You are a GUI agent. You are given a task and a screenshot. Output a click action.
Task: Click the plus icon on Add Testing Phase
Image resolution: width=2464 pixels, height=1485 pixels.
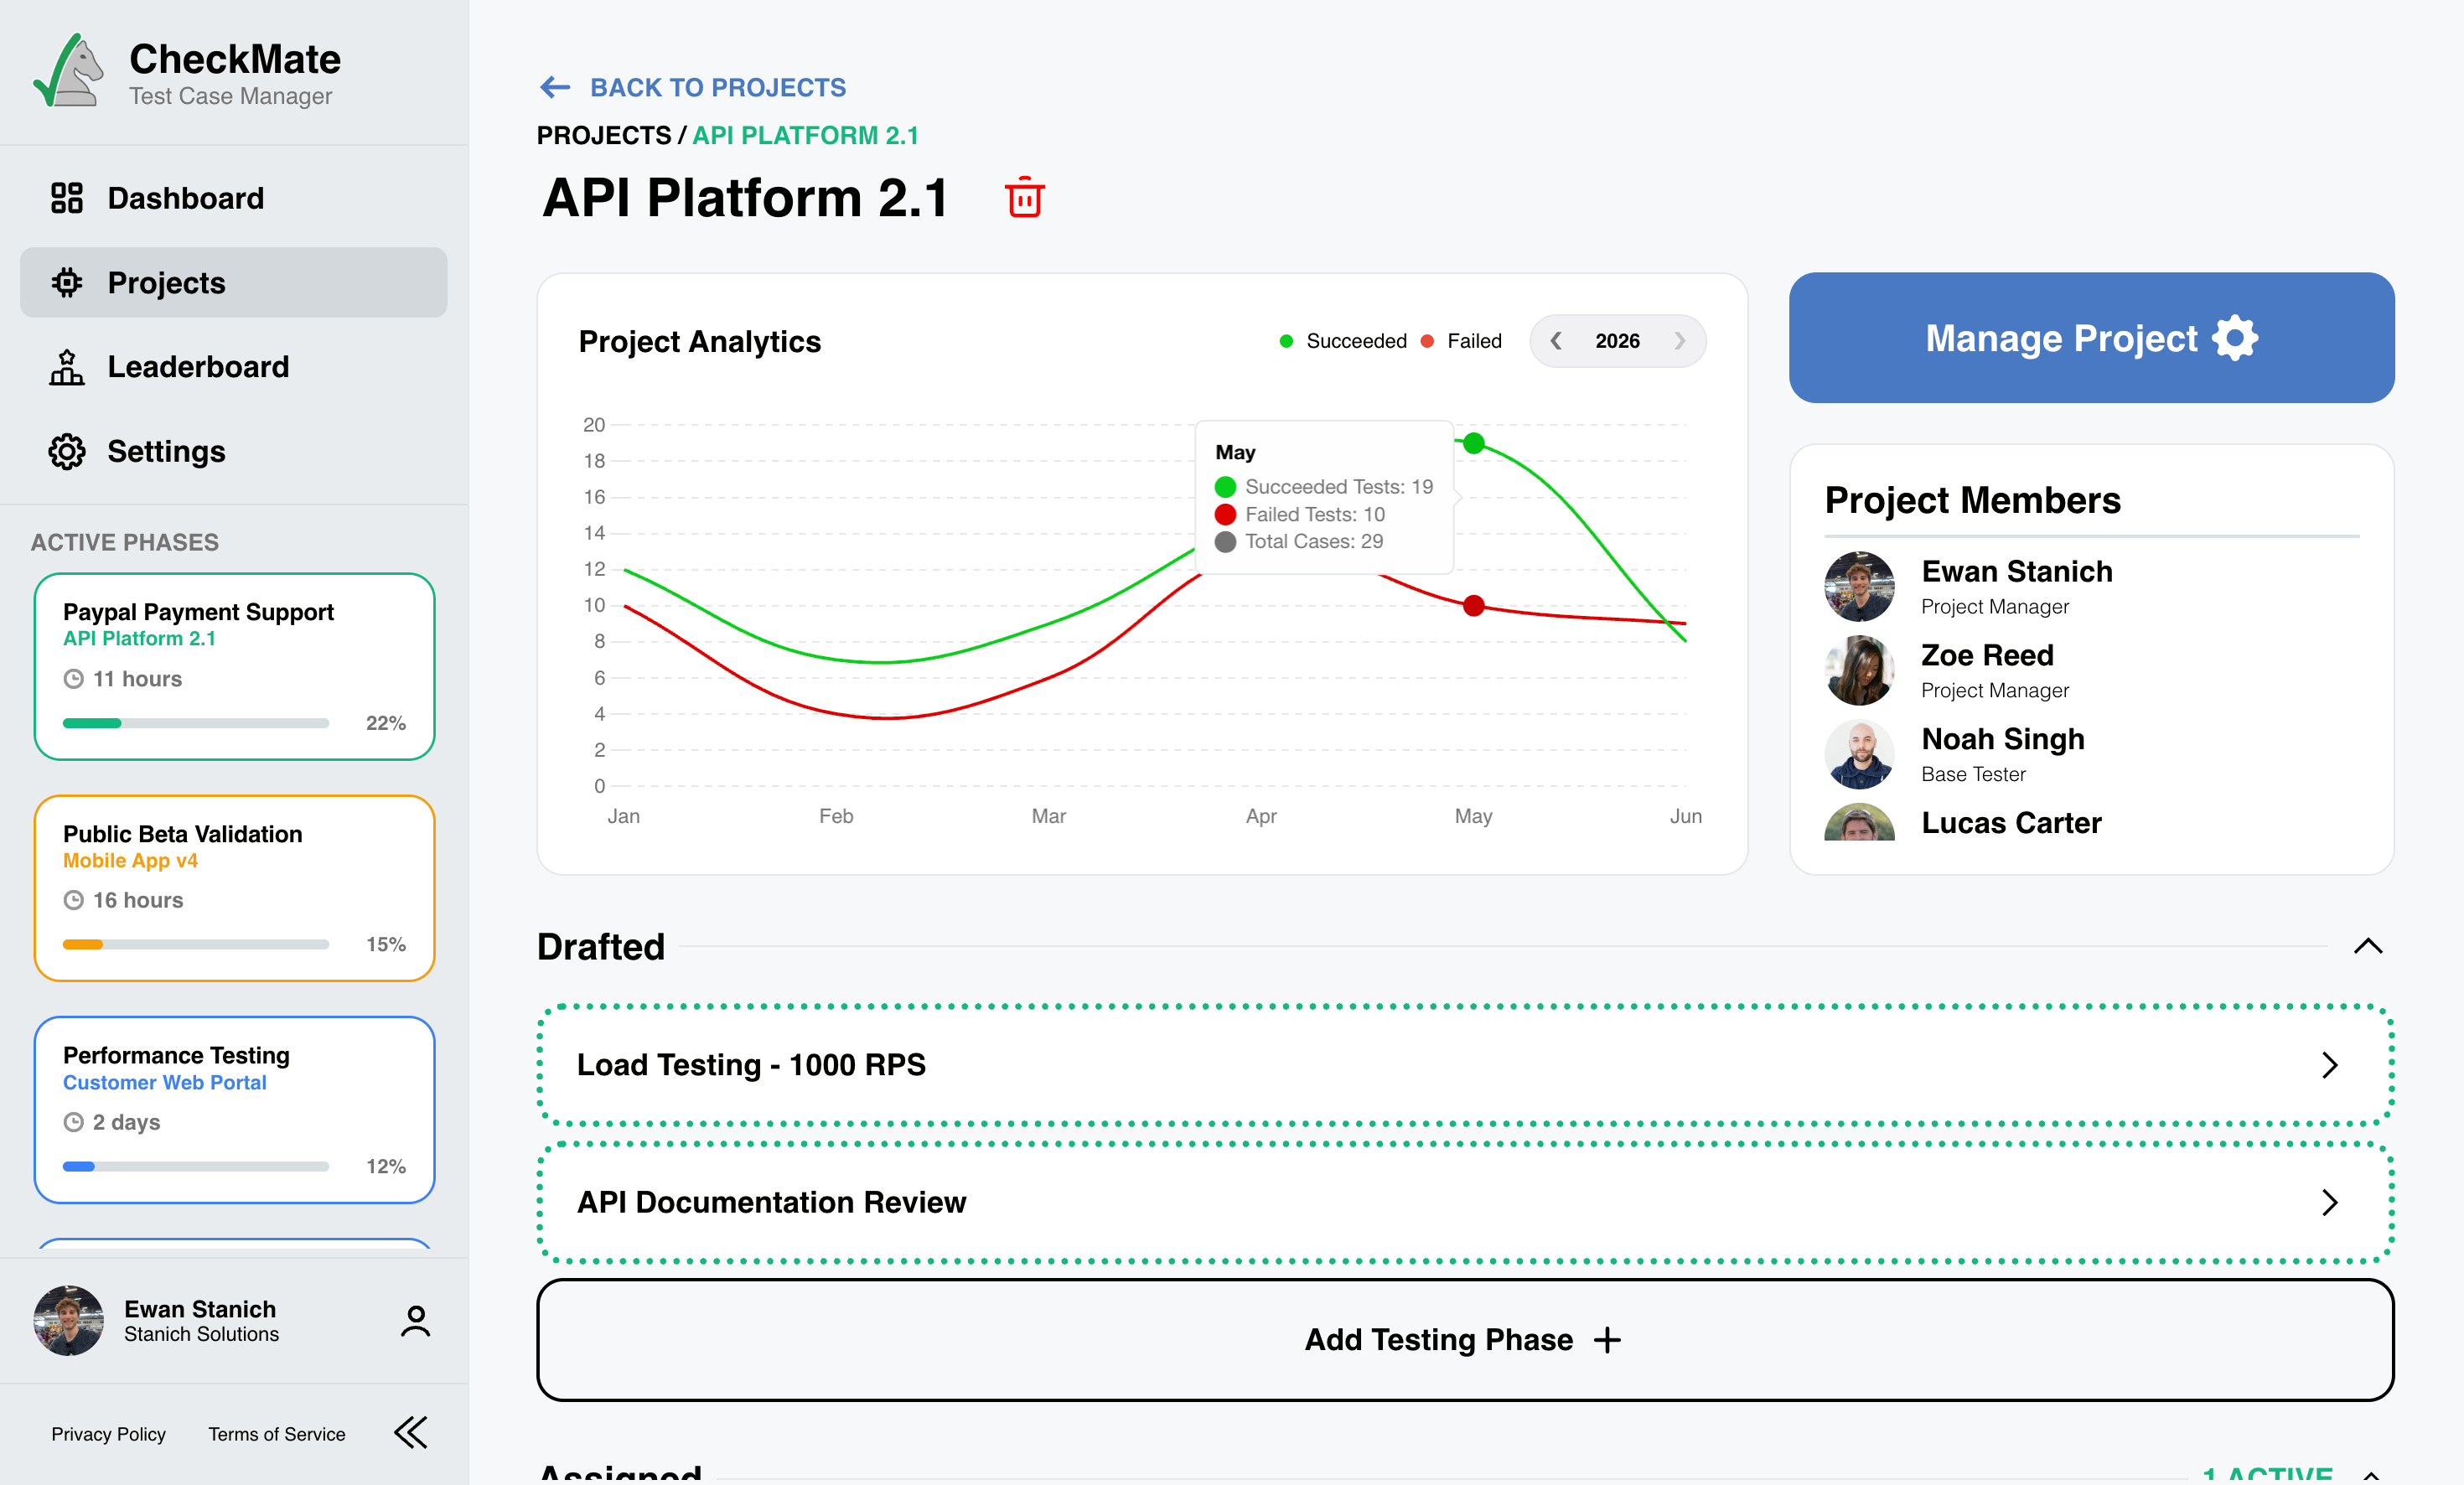[1607, 1340]
